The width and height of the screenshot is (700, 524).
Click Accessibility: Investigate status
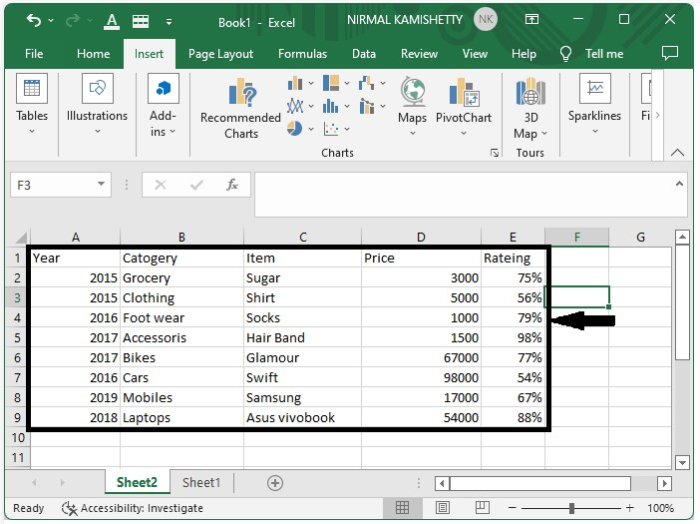[132, 508]
